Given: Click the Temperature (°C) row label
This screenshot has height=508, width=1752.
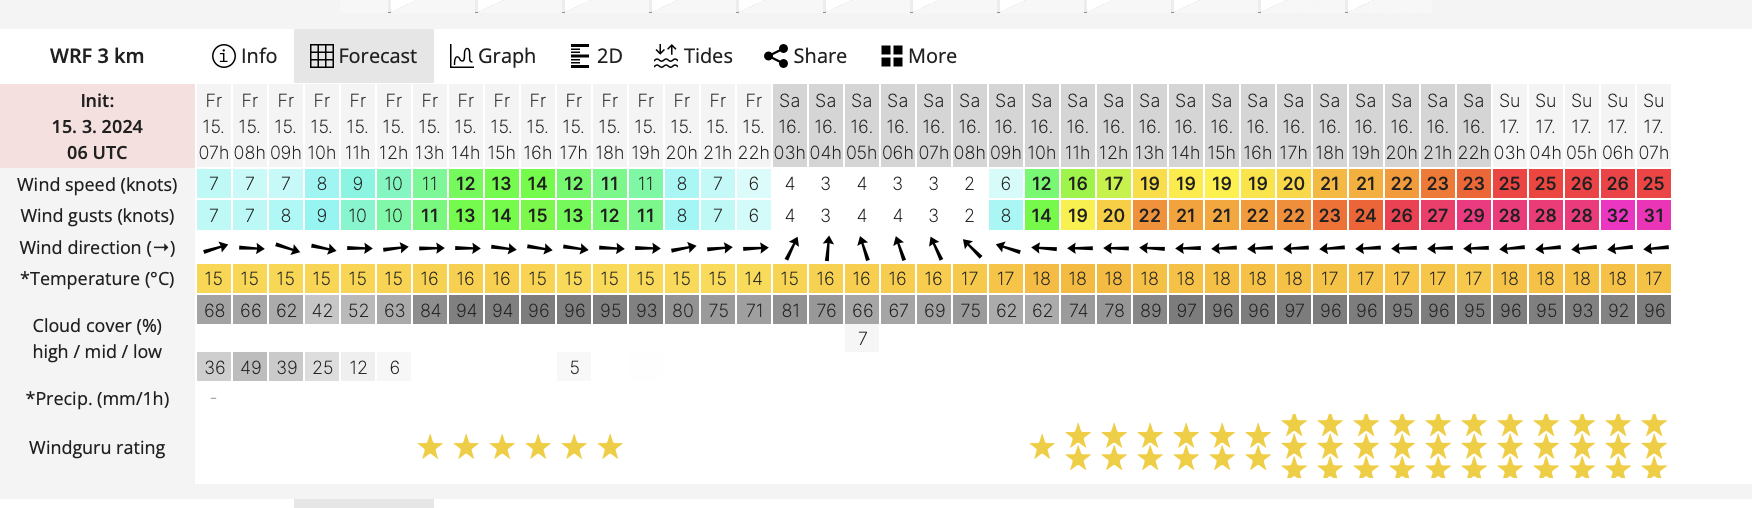Looking at the screenshot, I should [97, 278].
